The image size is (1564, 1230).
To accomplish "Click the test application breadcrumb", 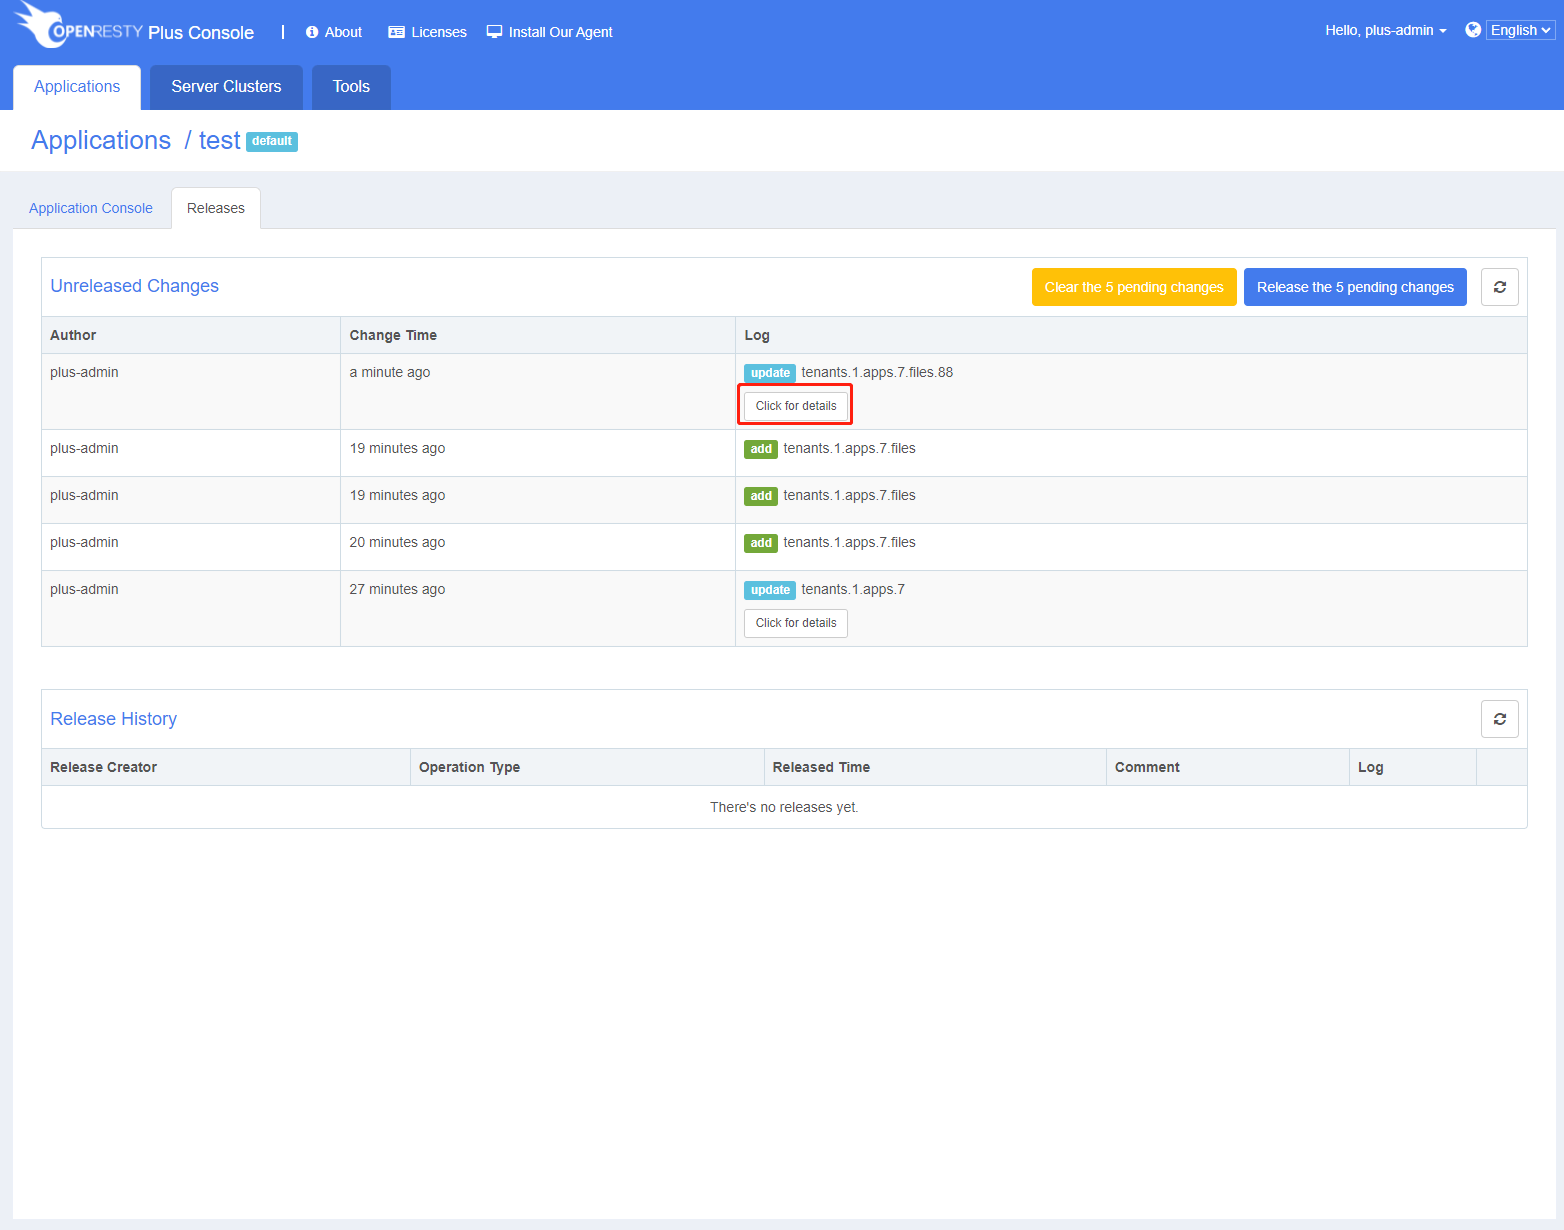I will 220,140.
